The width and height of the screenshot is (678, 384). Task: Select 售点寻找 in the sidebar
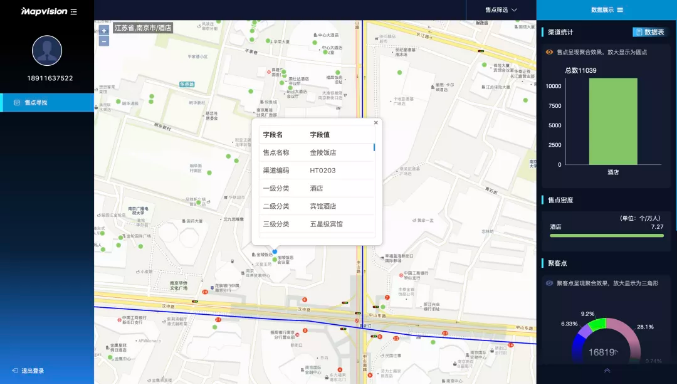47,102
